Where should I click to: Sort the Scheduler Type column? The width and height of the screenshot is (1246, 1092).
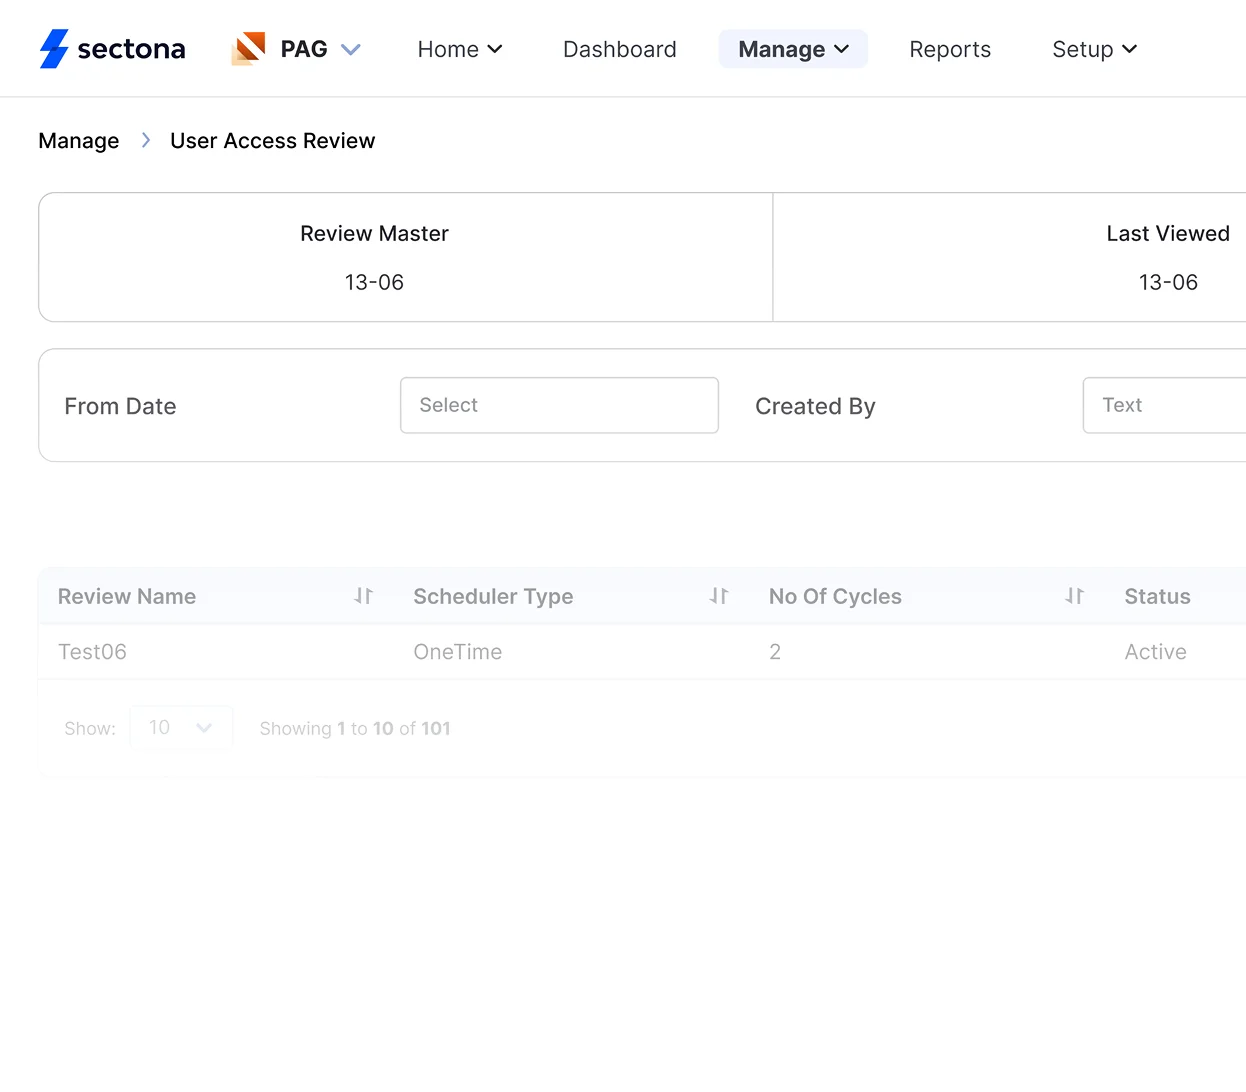[x=719, y=596]
